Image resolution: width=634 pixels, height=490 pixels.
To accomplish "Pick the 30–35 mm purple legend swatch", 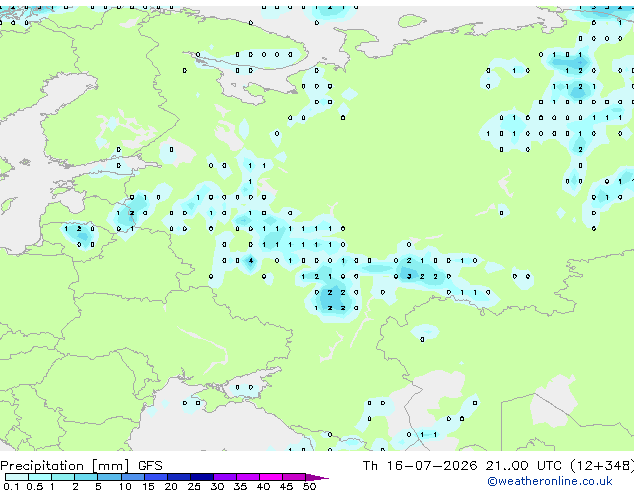I will pyautogui.click(x=225, y=477).
